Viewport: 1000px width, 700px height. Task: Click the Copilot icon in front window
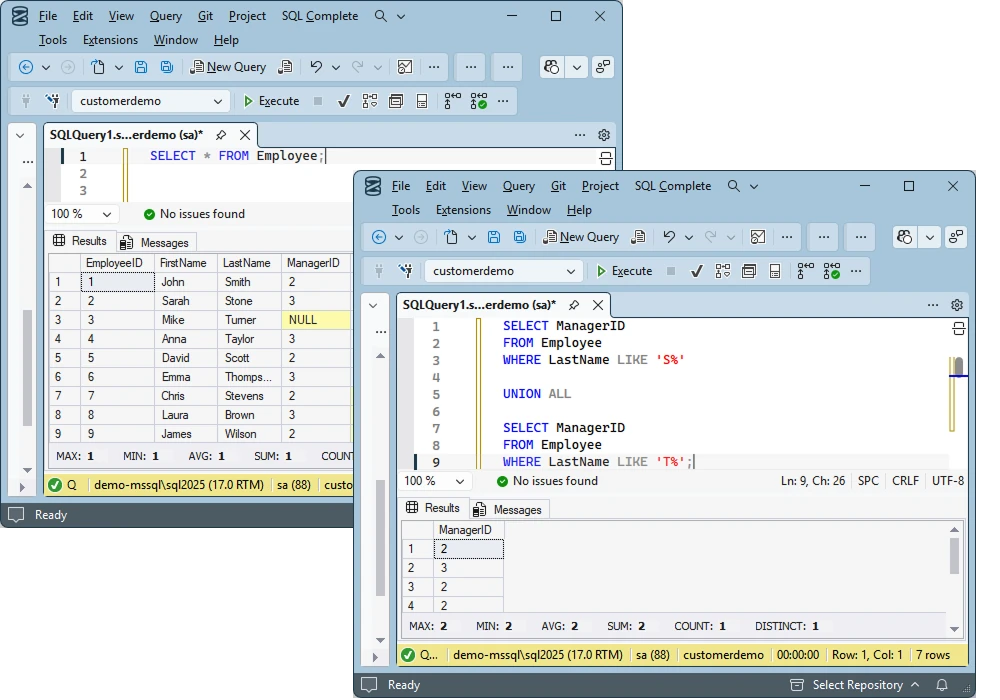coord(904,237)
